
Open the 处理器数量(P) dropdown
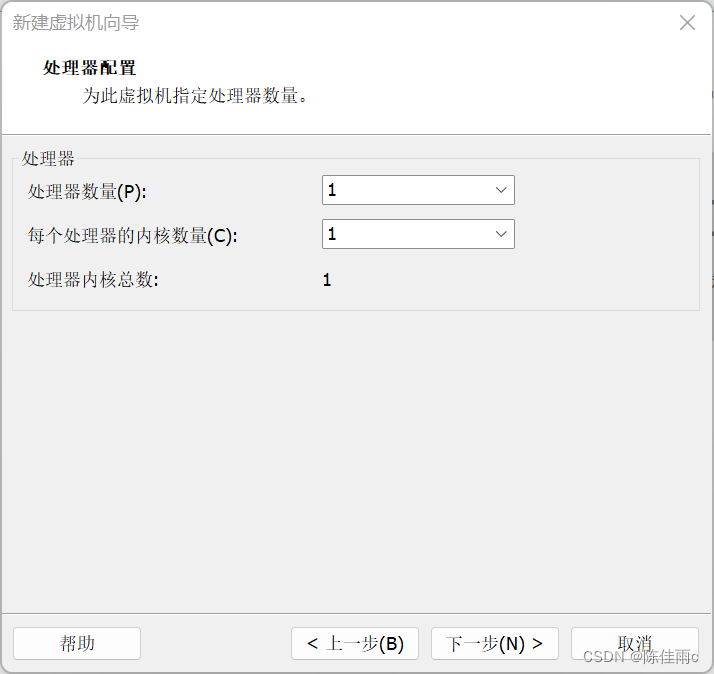click(418, 190)
